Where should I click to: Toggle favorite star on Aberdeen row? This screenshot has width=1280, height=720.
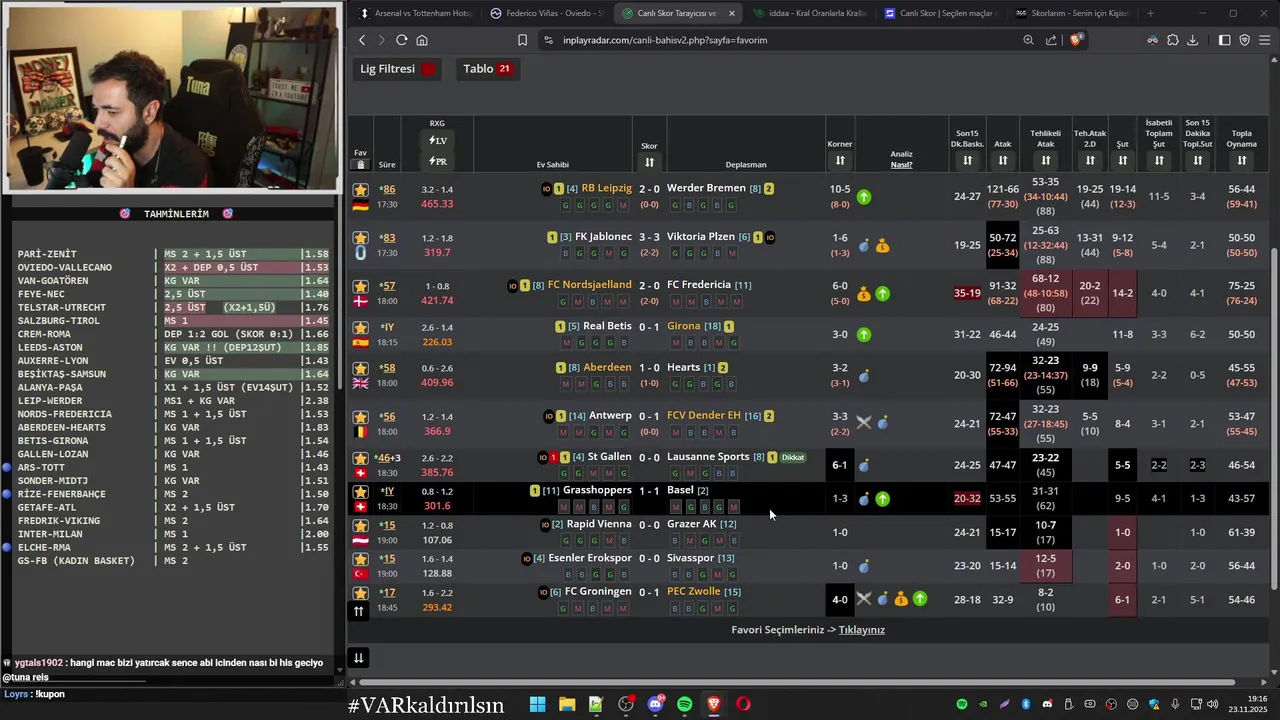pos(361,368)
